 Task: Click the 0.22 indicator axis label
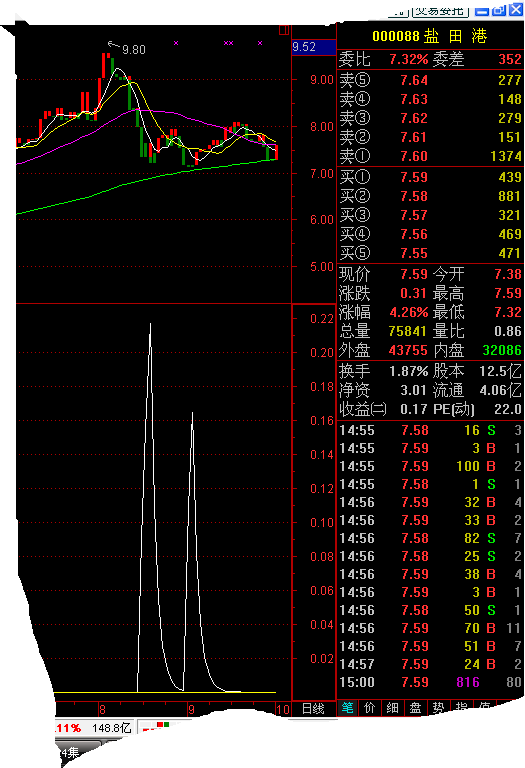322,319
